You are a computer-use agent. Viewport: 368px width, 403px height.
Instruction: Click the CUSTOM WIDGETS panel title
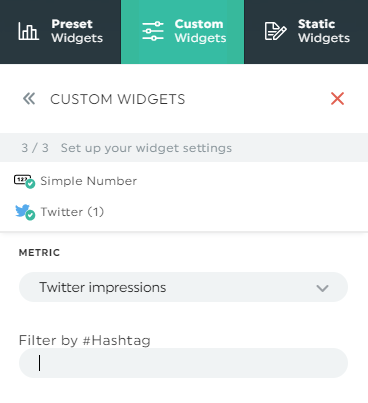[x=117, y=99]
